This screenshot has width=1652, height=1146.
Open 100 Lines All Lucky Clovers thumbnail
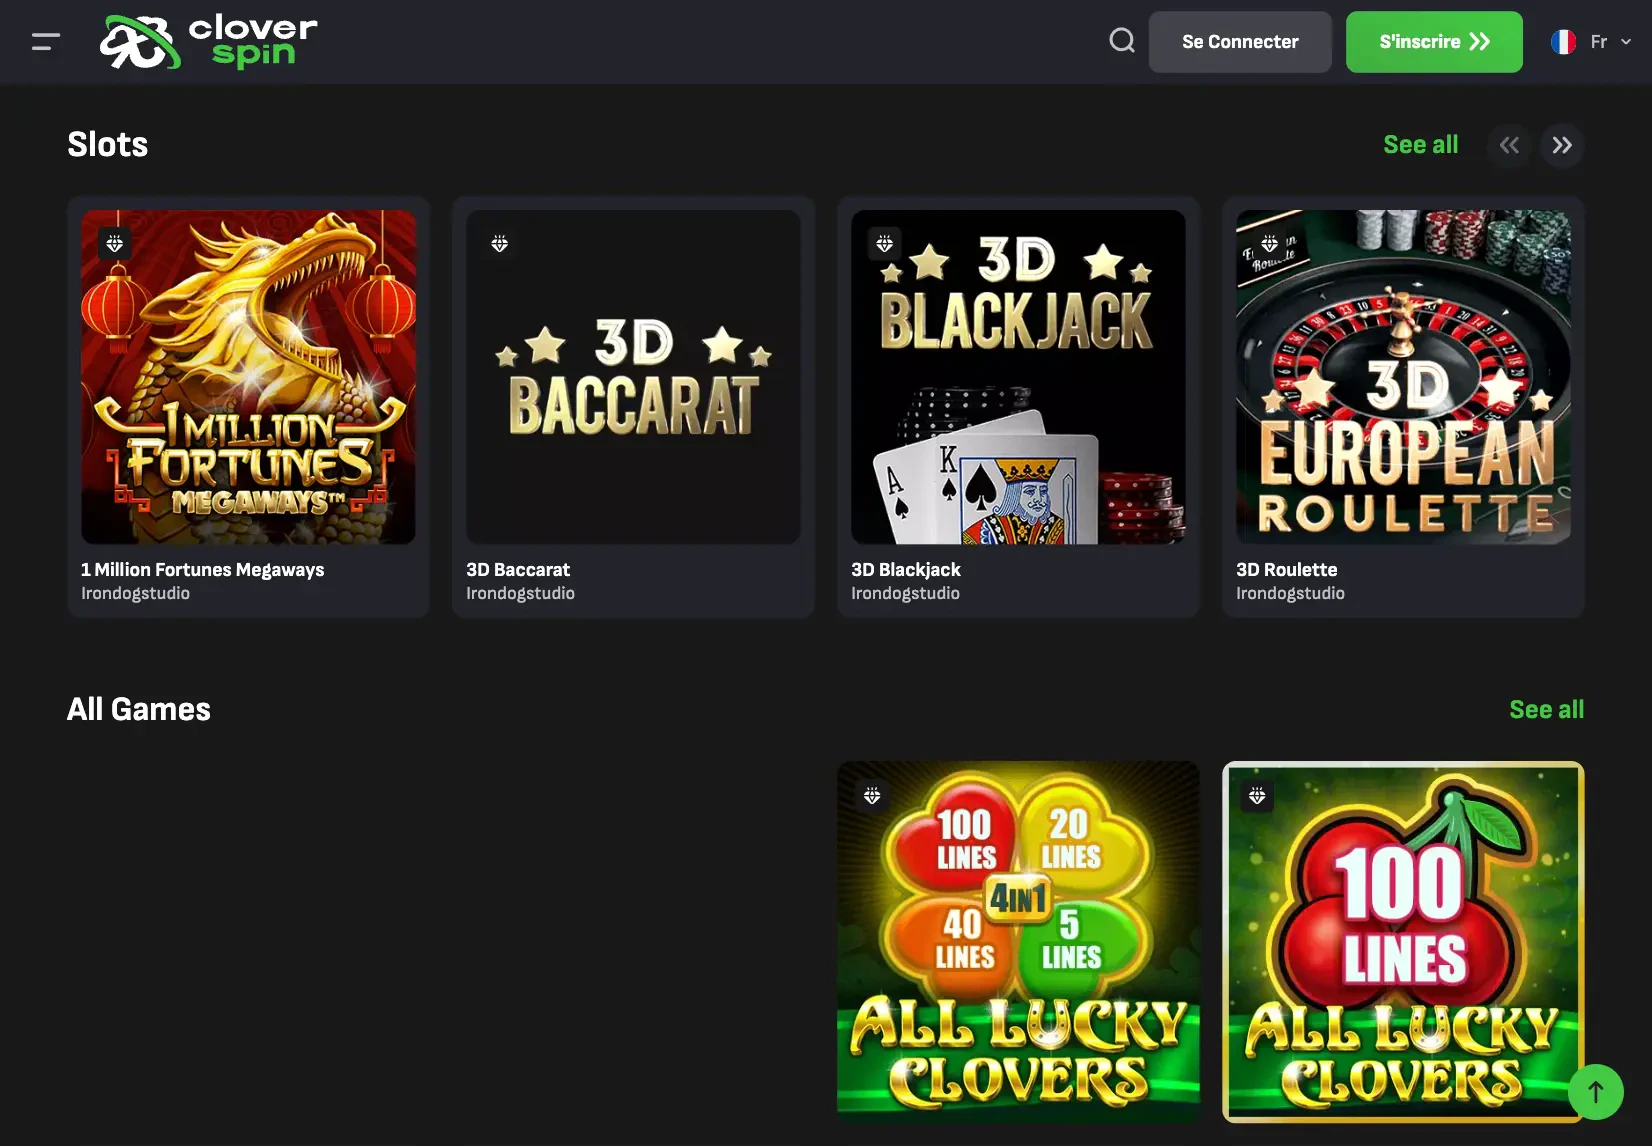(x=1403, y=942)
